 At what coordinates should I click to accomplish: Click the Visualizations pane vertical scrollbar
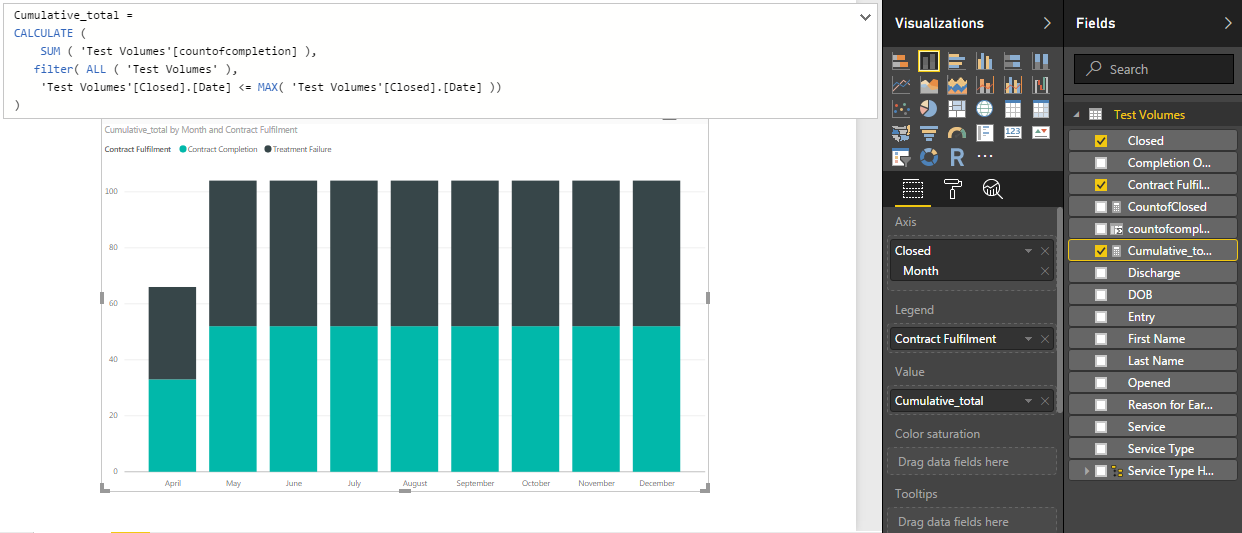[1060, 310]
